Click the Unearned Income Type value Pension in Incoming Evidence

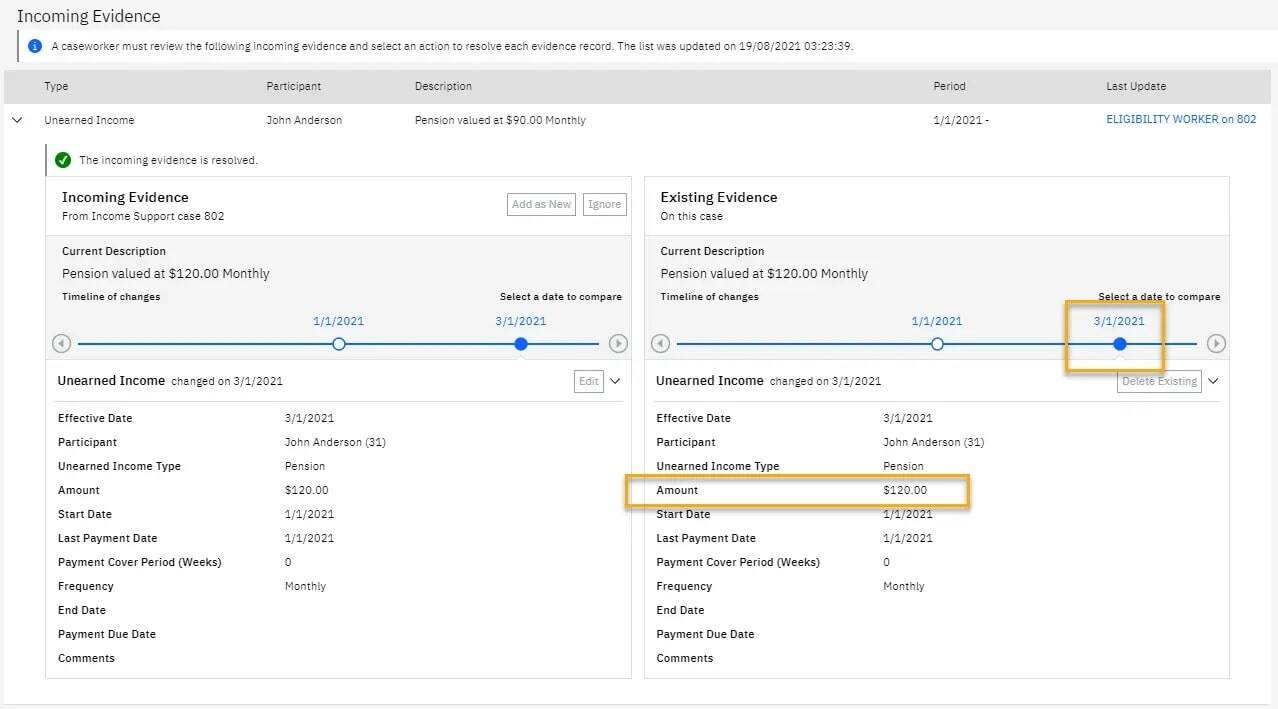[x=305, y=466]
